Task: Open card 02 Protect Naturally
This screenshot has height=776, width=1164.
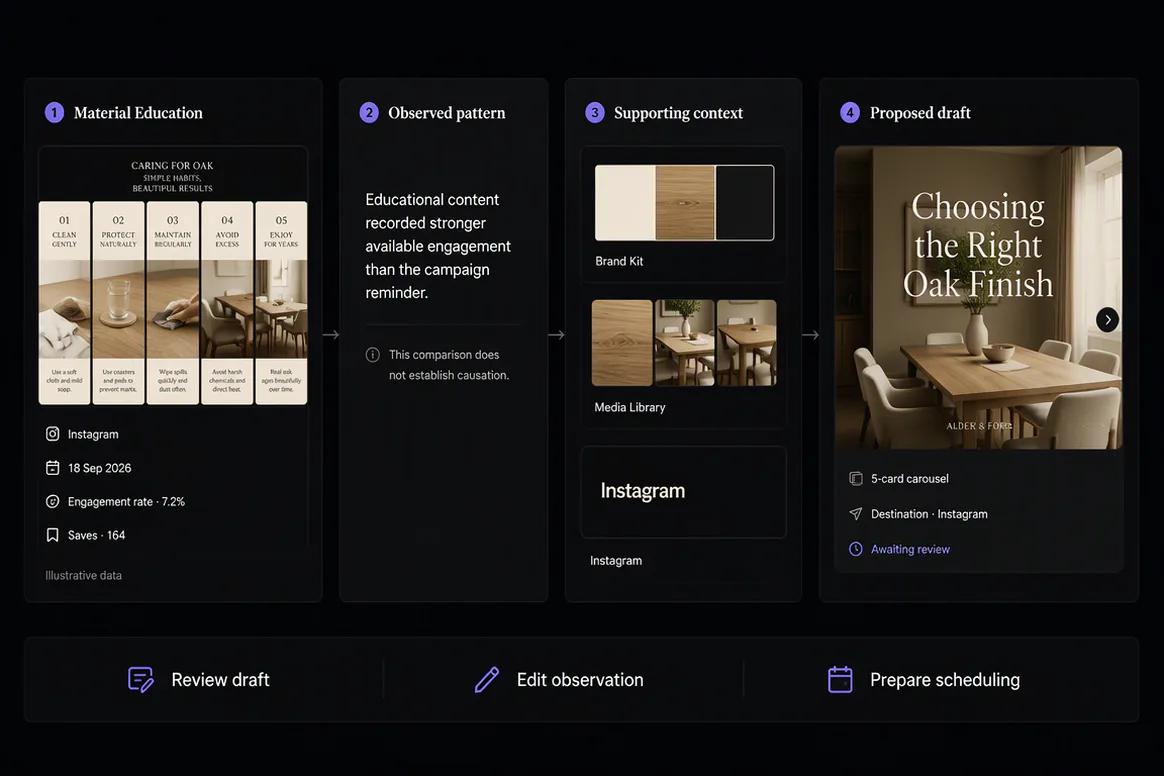Action: click(x=119, y=303)
